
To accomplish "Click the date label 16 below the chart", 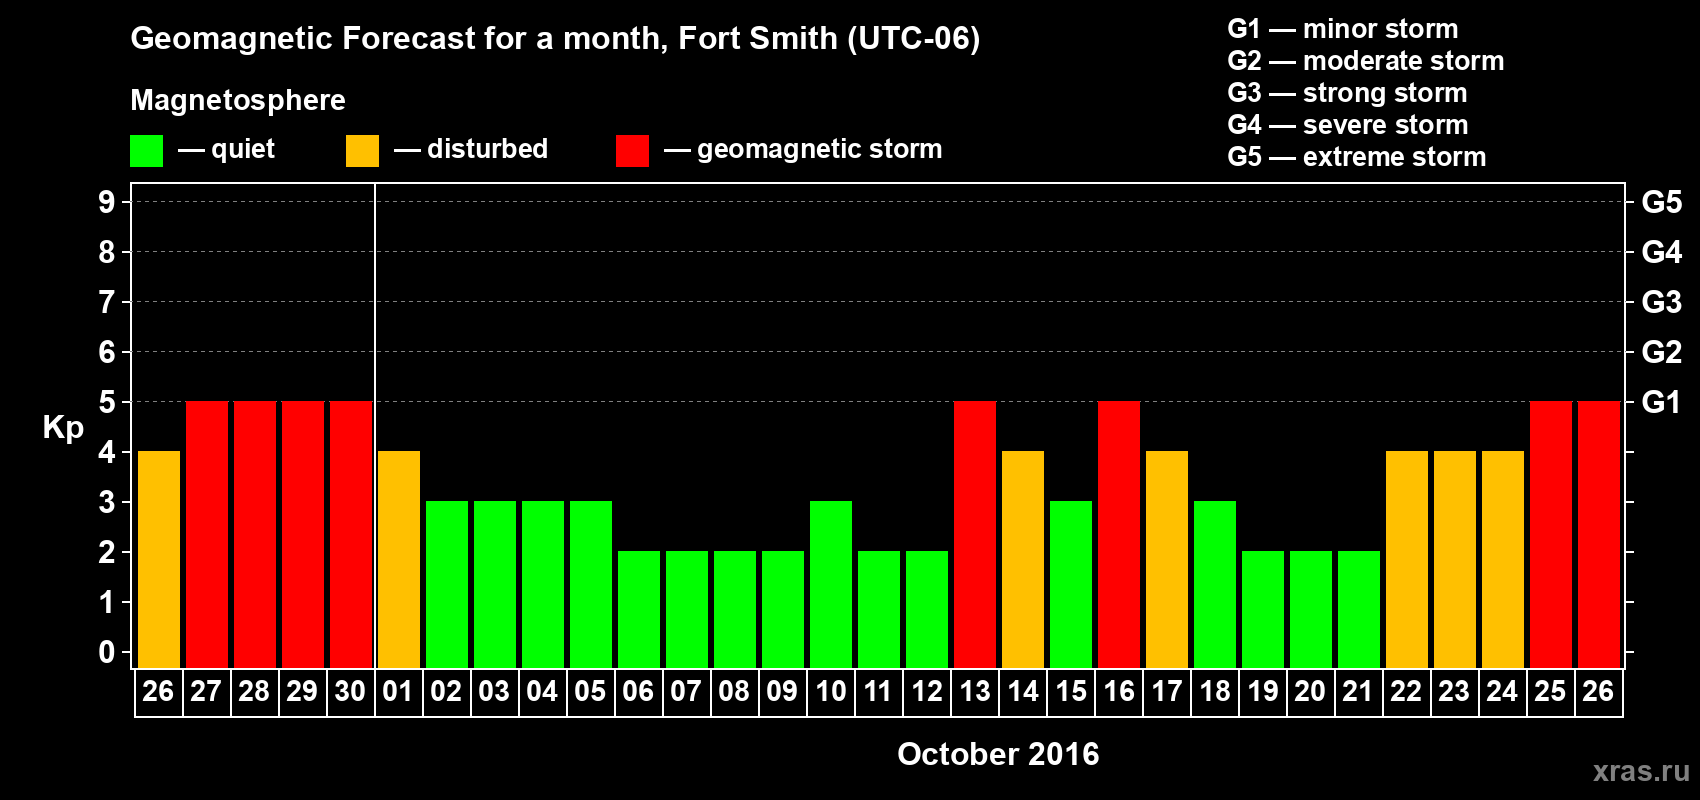I will point(1119,692).
